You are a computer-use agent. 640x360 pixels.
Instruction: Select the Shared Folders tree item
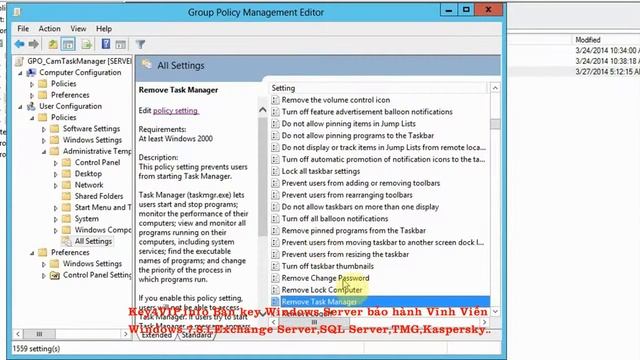[99, 196]
